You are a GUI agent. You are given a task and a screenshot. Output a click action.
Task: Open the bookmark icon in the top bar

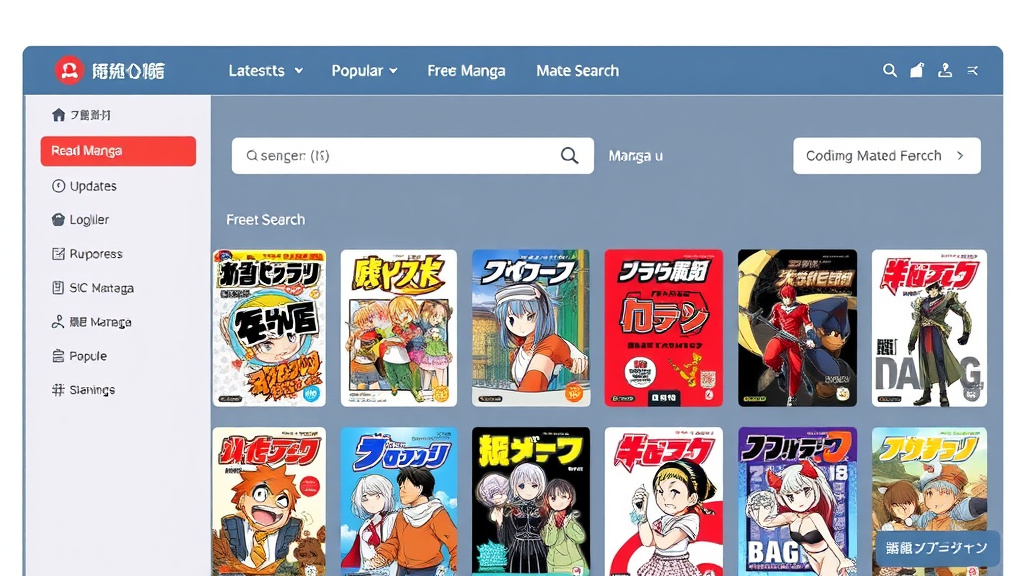pos(917,70)
